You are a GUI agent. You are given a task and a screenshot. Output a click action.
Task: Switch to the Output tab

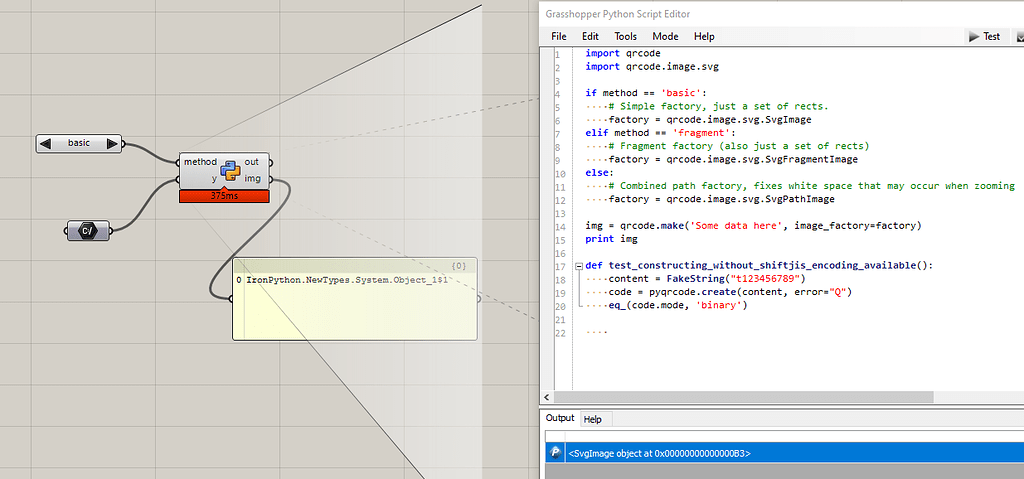click(x=560, y=418)
